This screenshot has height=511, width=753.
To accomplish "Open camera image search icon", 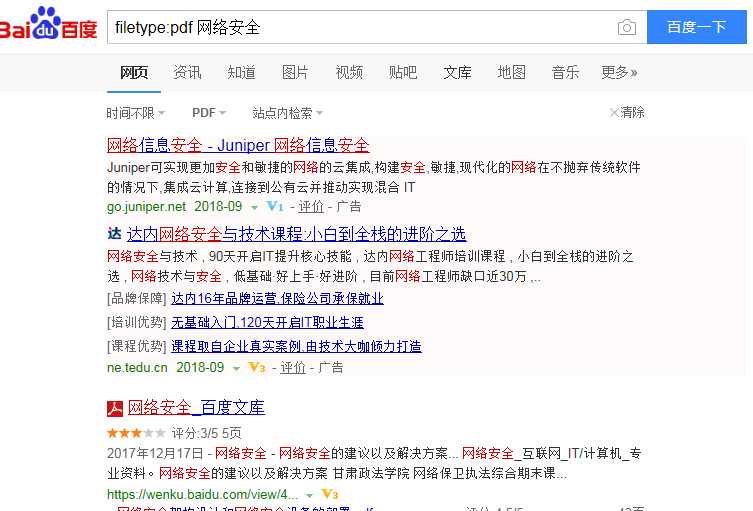I will click(627, 27).
